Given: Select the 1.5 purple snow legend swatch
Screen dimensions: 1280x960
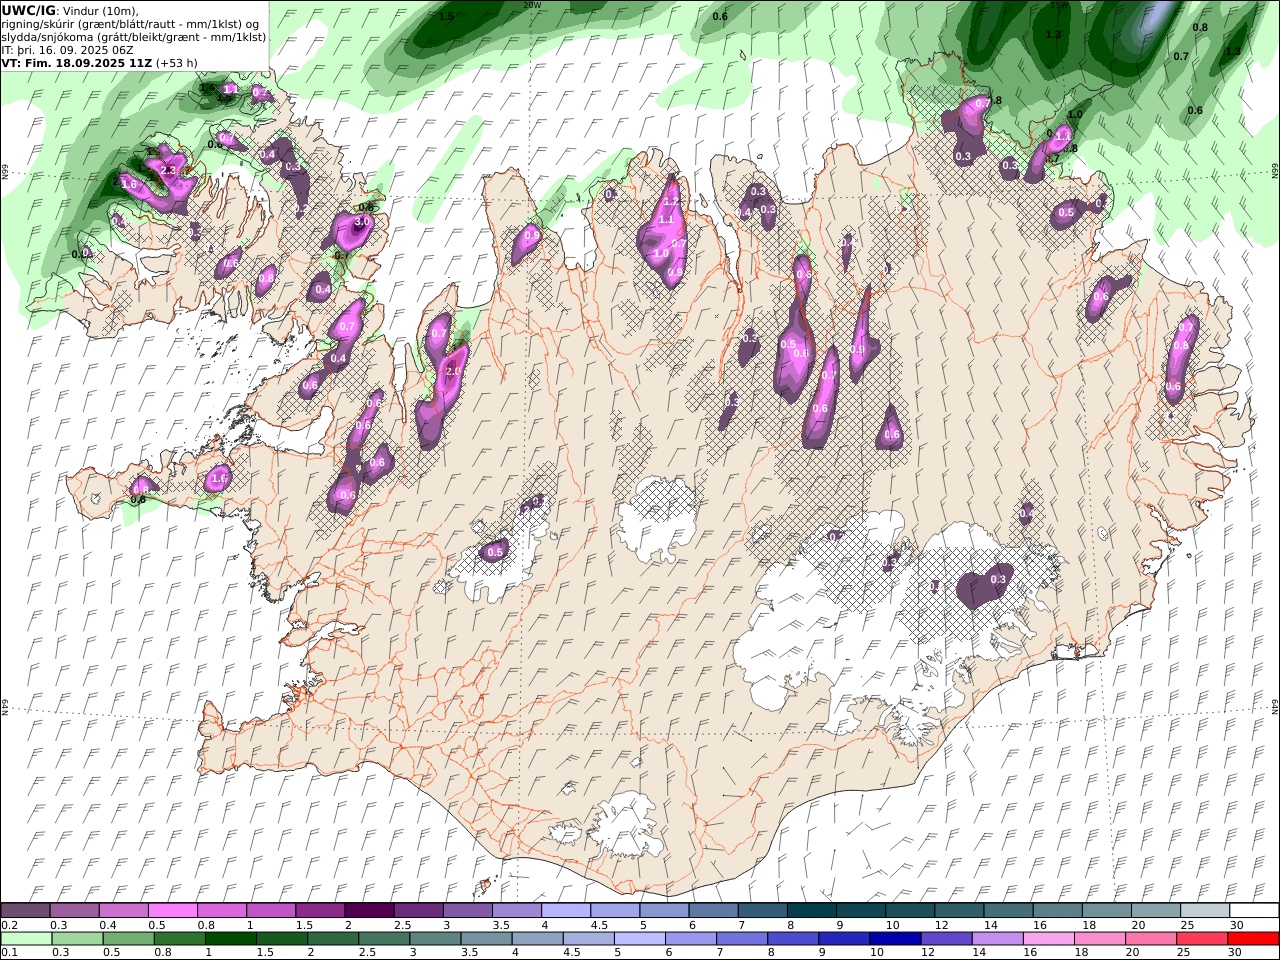Looking at the screenshot, I should click(x=320, y=910).
